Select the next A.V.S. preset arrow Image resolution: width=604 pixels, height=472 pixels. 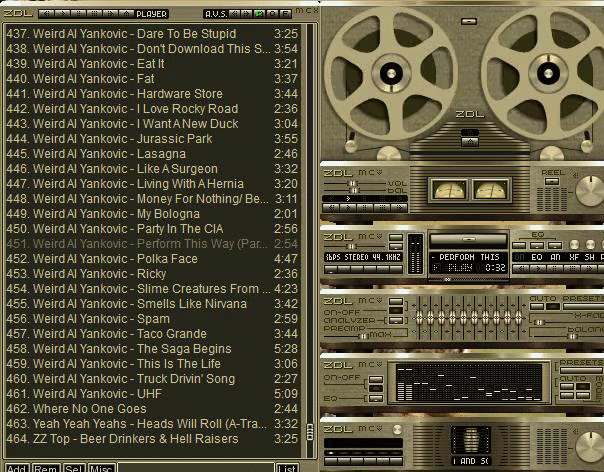click(247, 14)
